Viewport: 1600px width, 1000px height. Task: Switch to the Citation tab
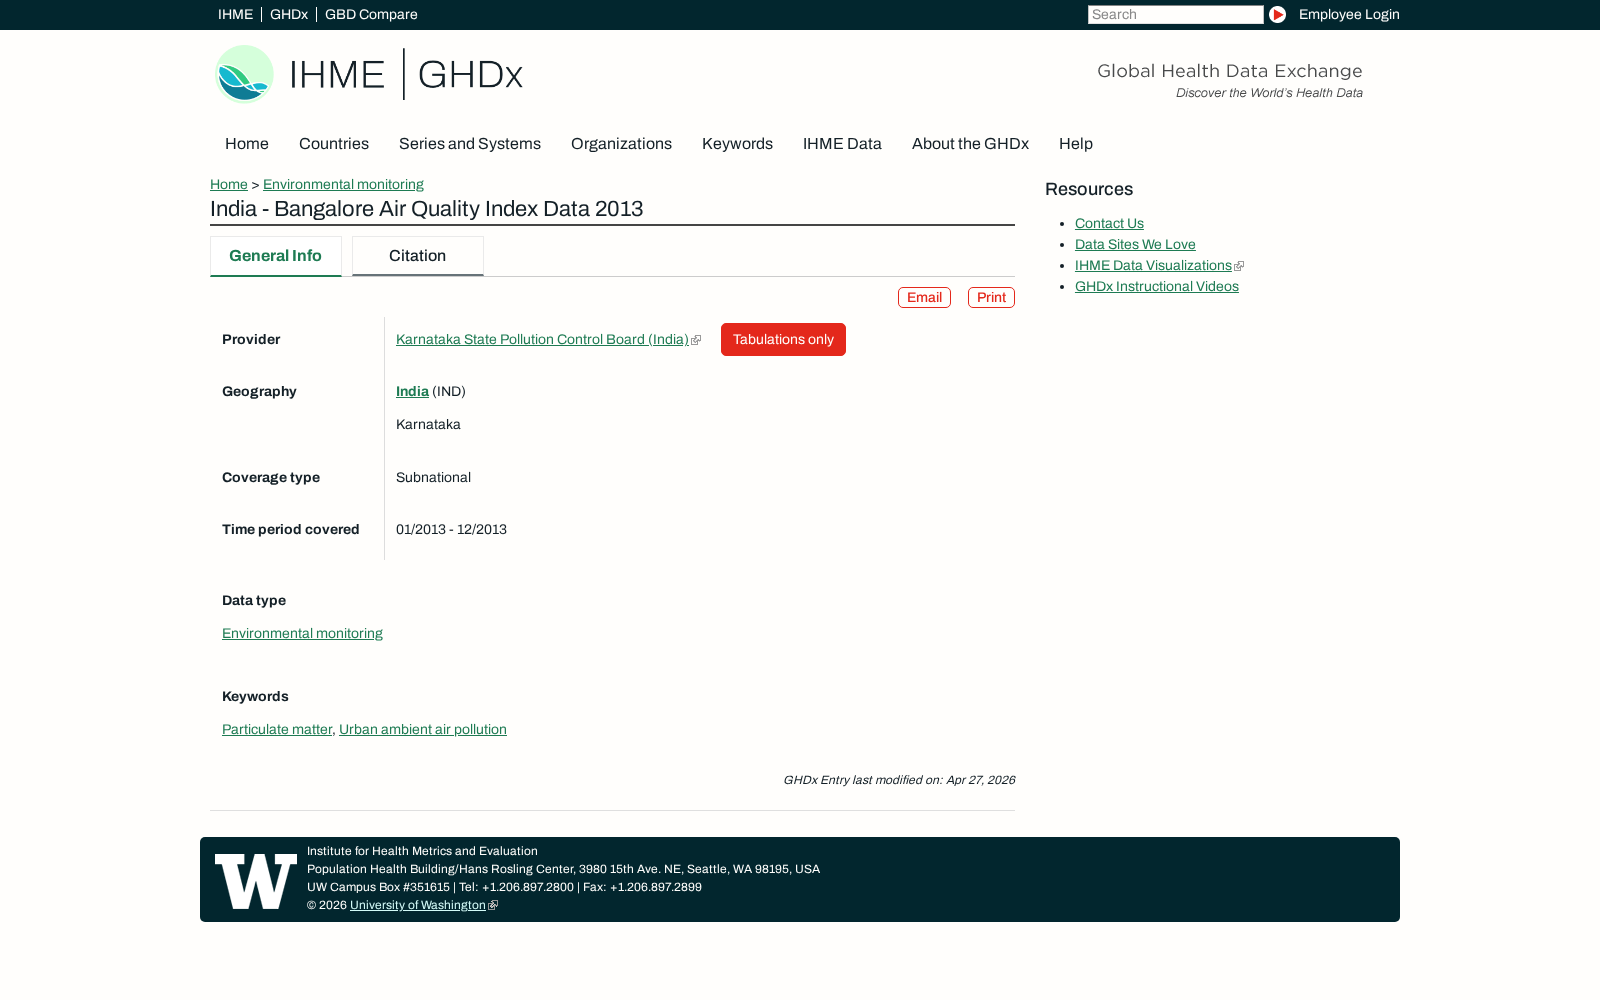point(417,256)
